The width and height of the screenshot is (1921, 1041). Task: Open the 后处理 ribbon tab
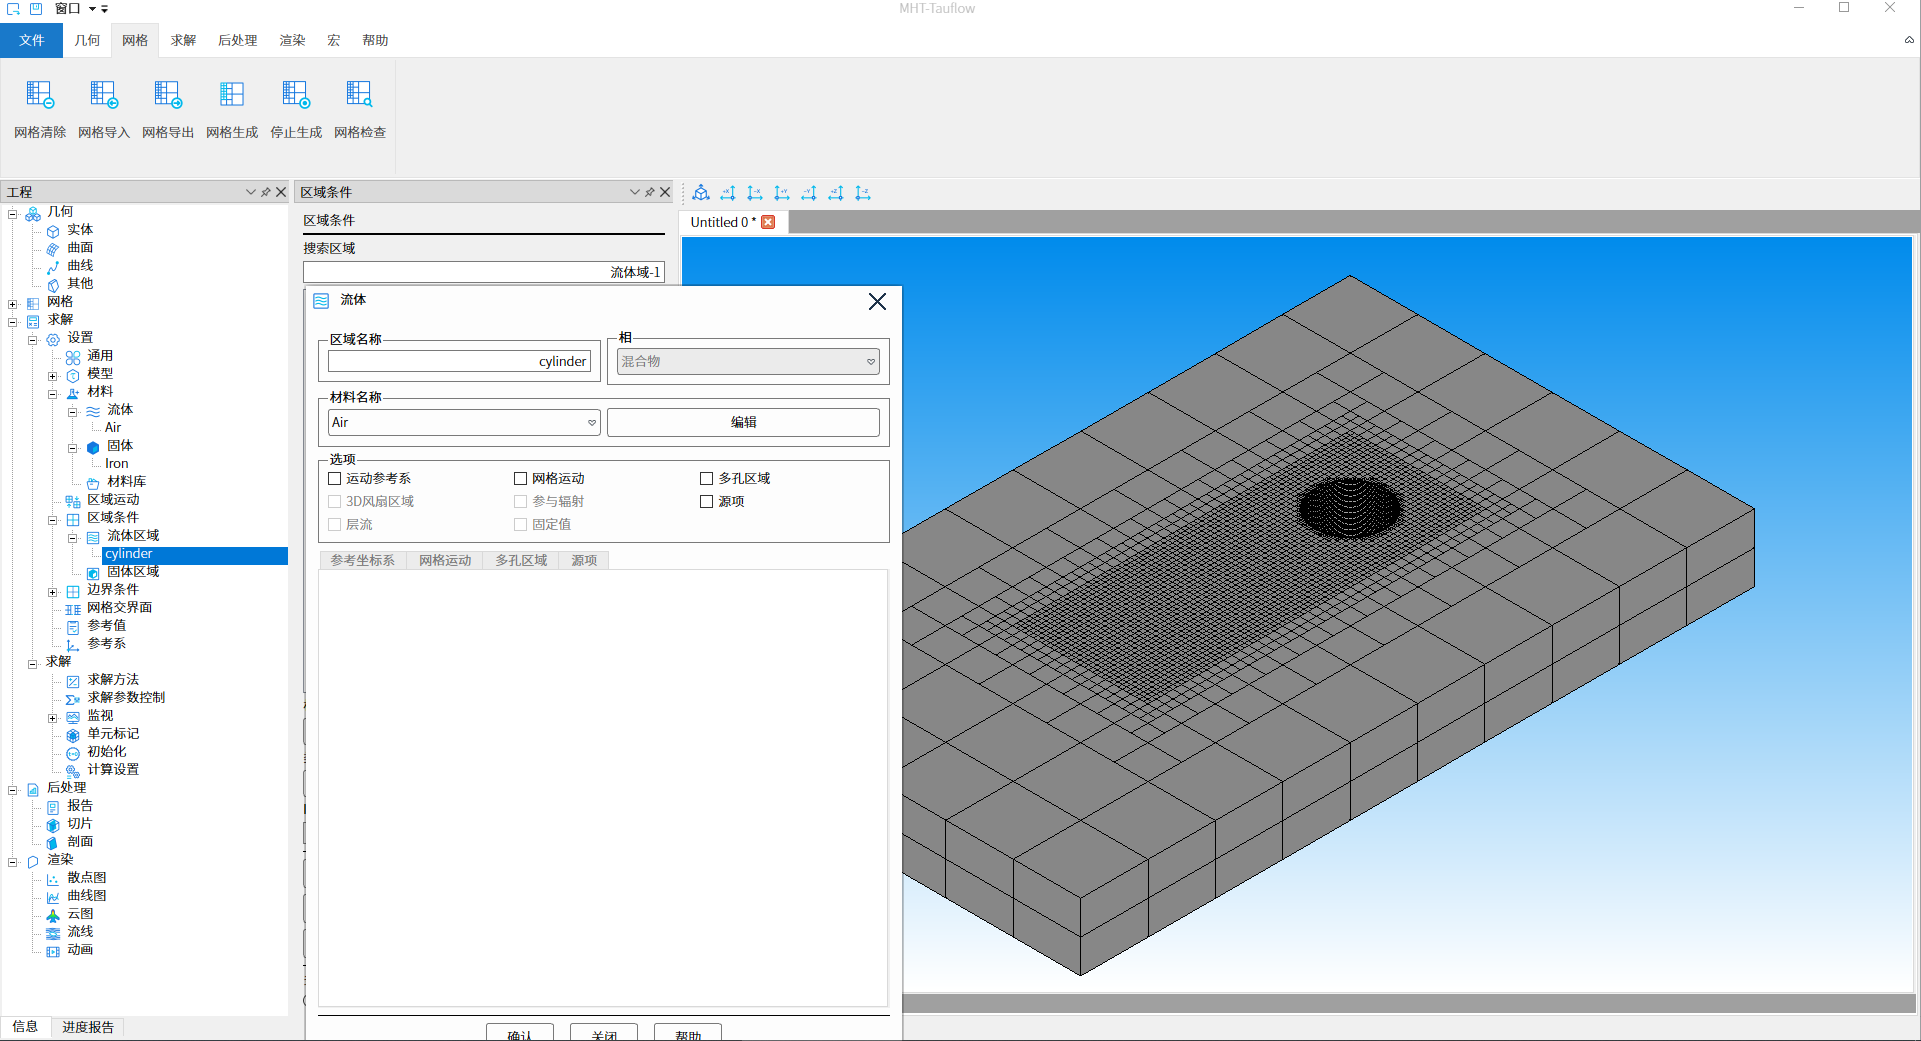(x=237, y=40)
